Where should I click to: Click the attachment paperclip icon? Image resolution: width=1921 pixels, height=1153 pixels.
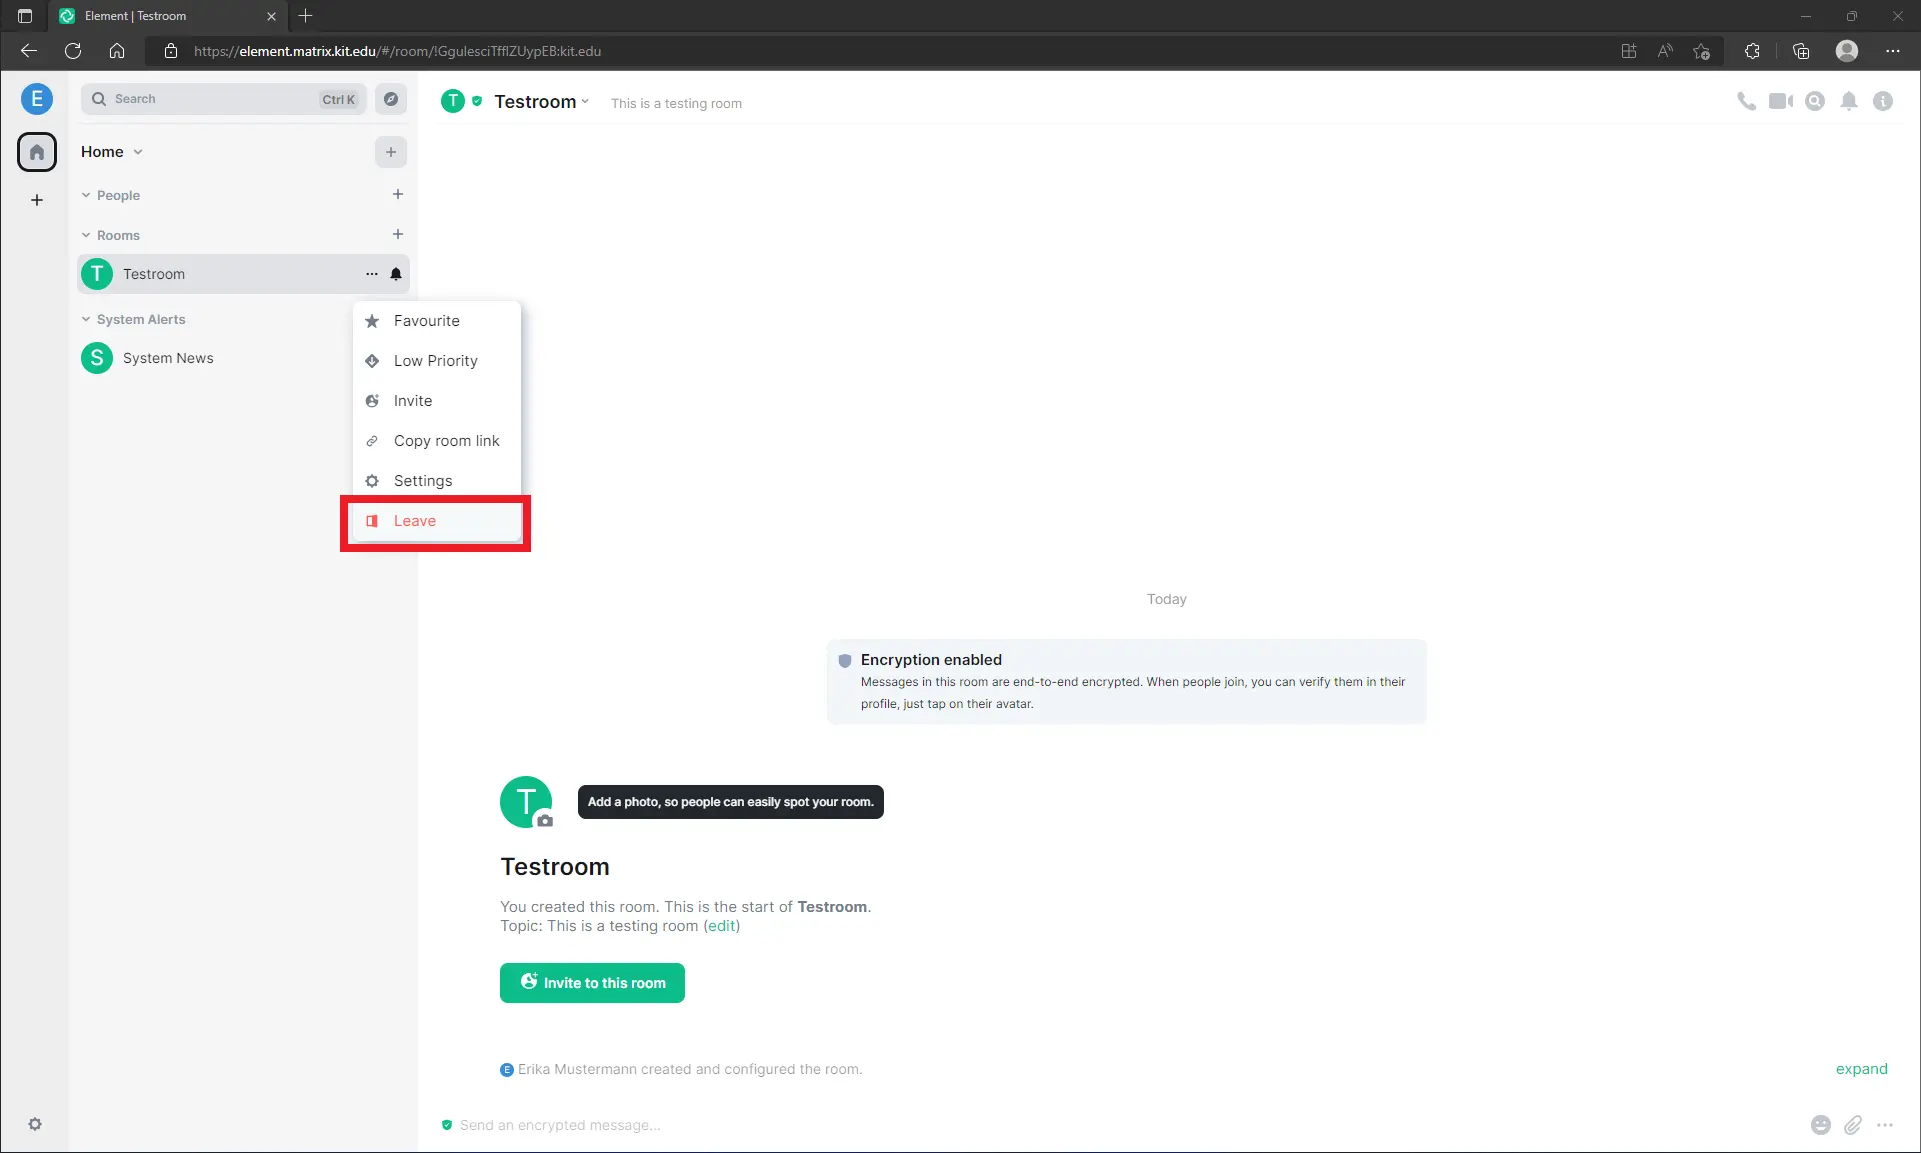(x=1853, y=1125)
